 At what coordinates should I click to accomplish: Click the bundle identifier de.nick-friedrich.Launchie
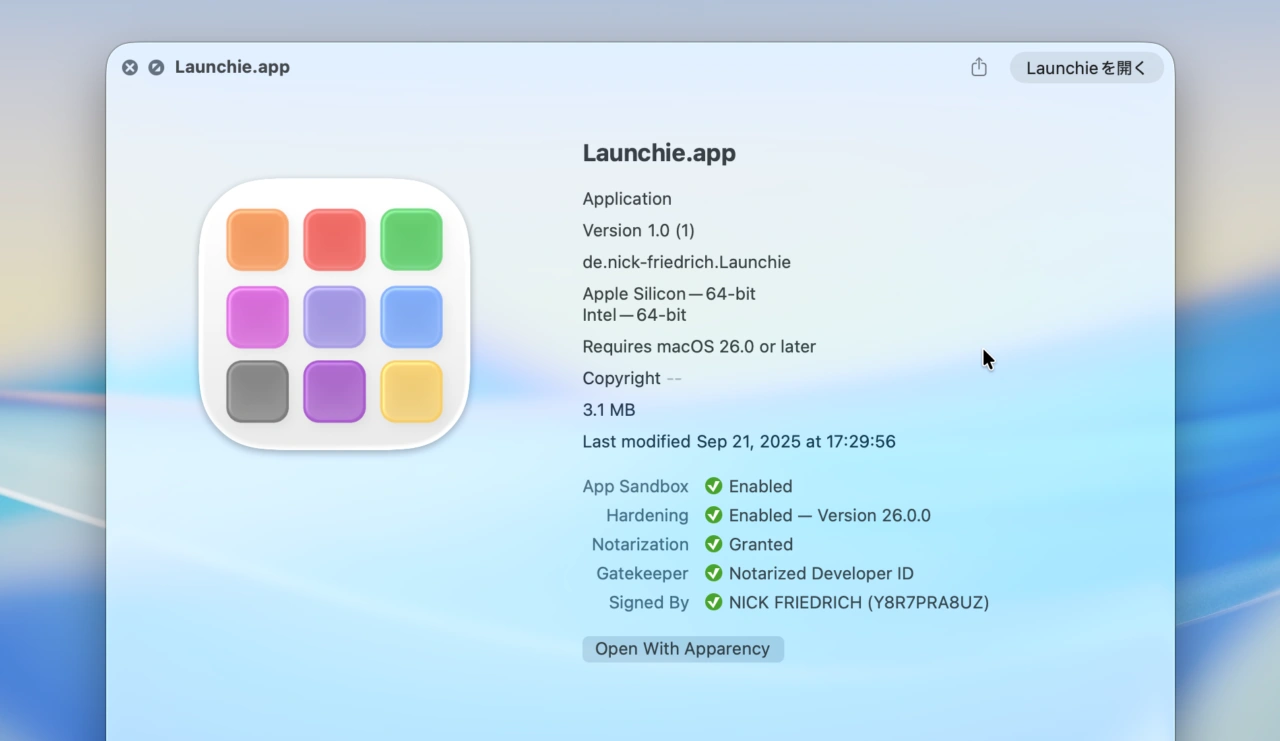coord(686,262)
